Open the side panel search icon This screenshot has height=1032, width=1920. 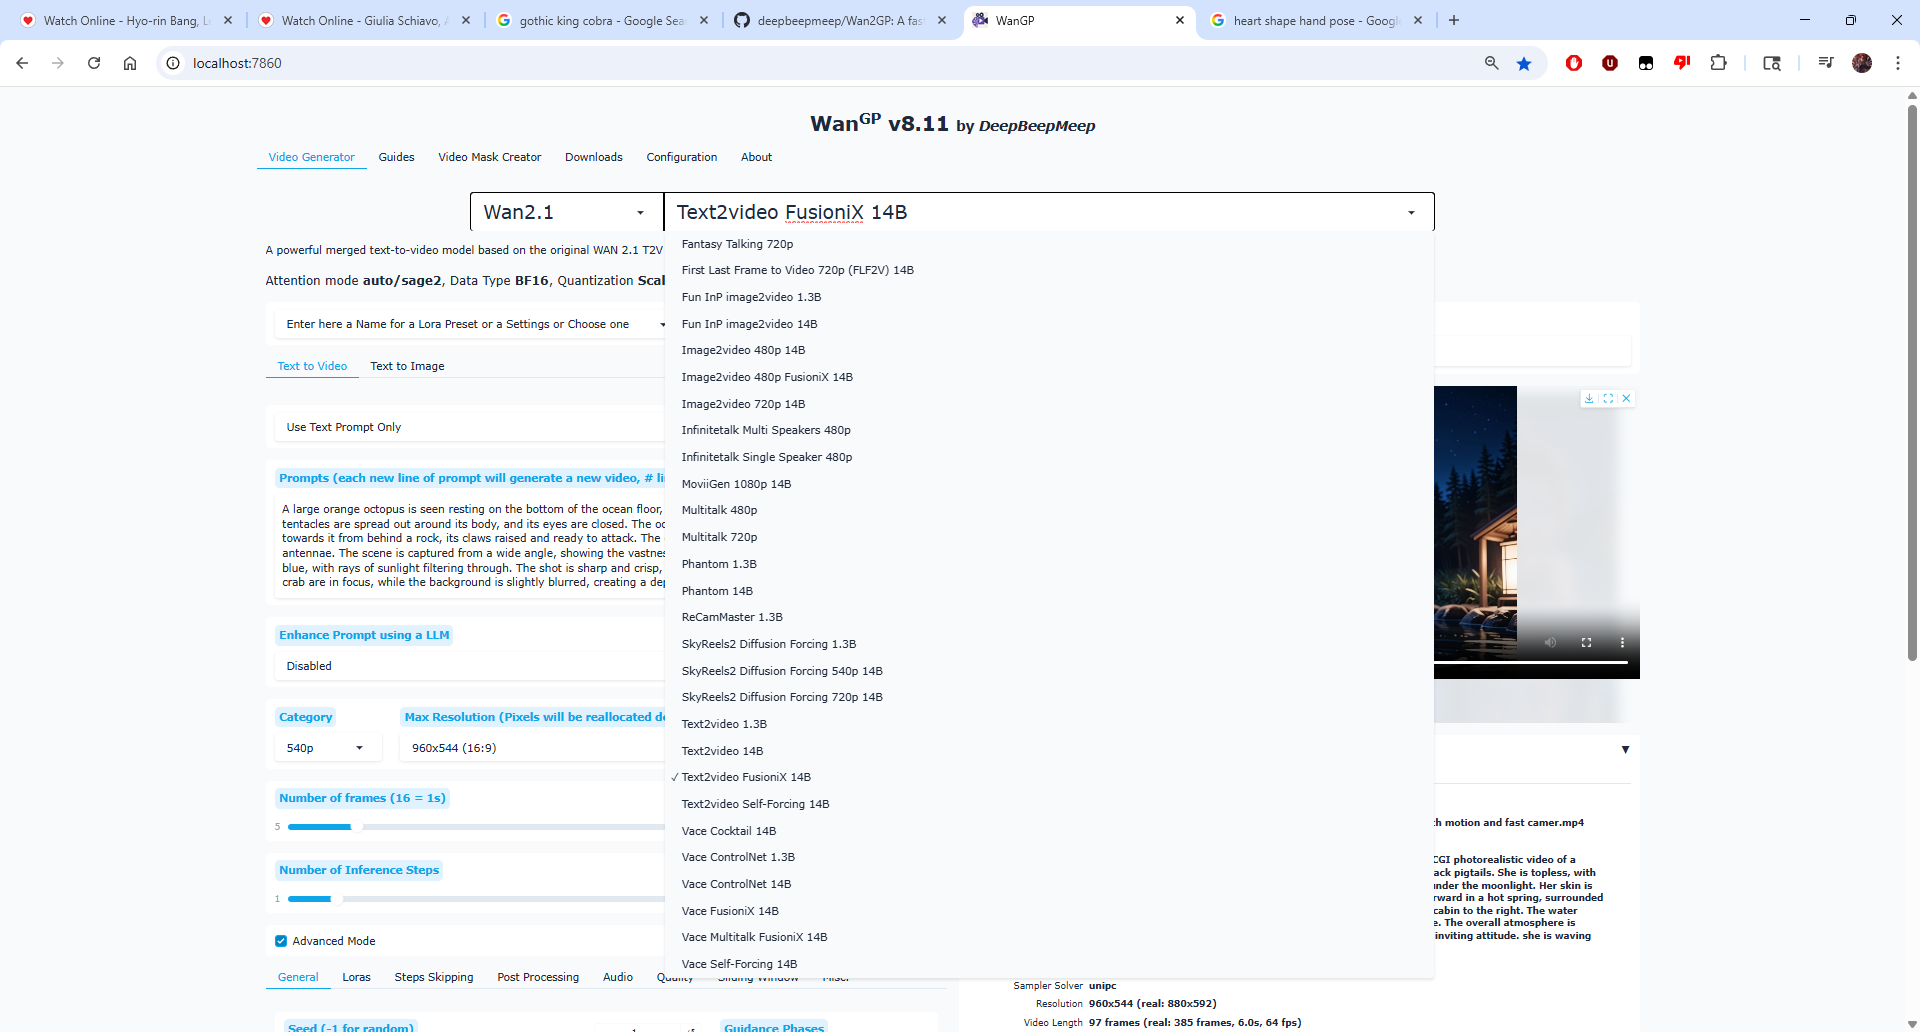click(x=1772, y=63)
